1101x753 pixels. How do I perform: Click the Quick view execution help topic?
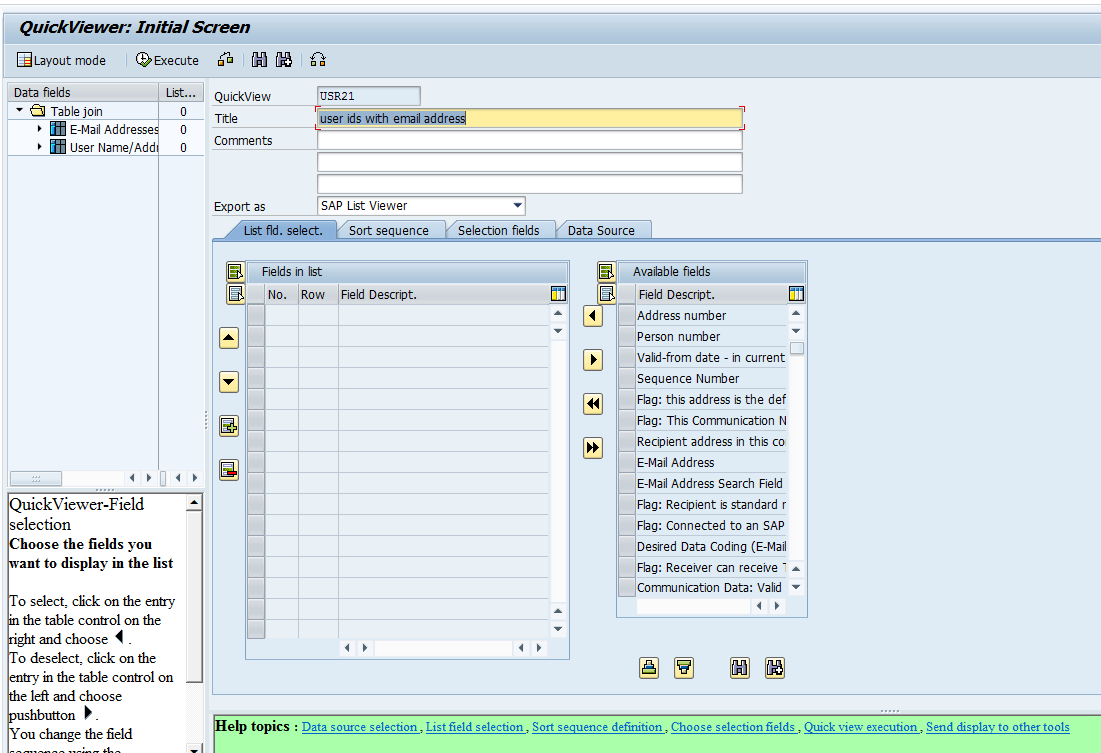point(861,727)
